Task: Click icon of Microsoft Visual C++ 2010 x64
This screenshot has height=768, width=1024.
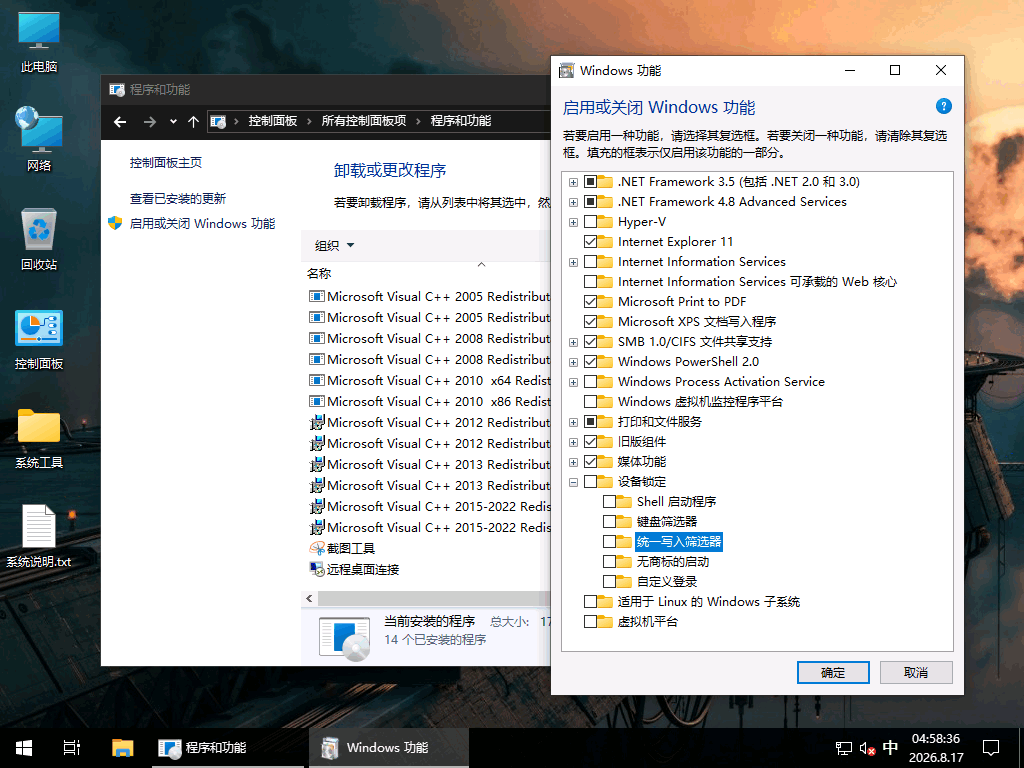Action: [317, 381]
